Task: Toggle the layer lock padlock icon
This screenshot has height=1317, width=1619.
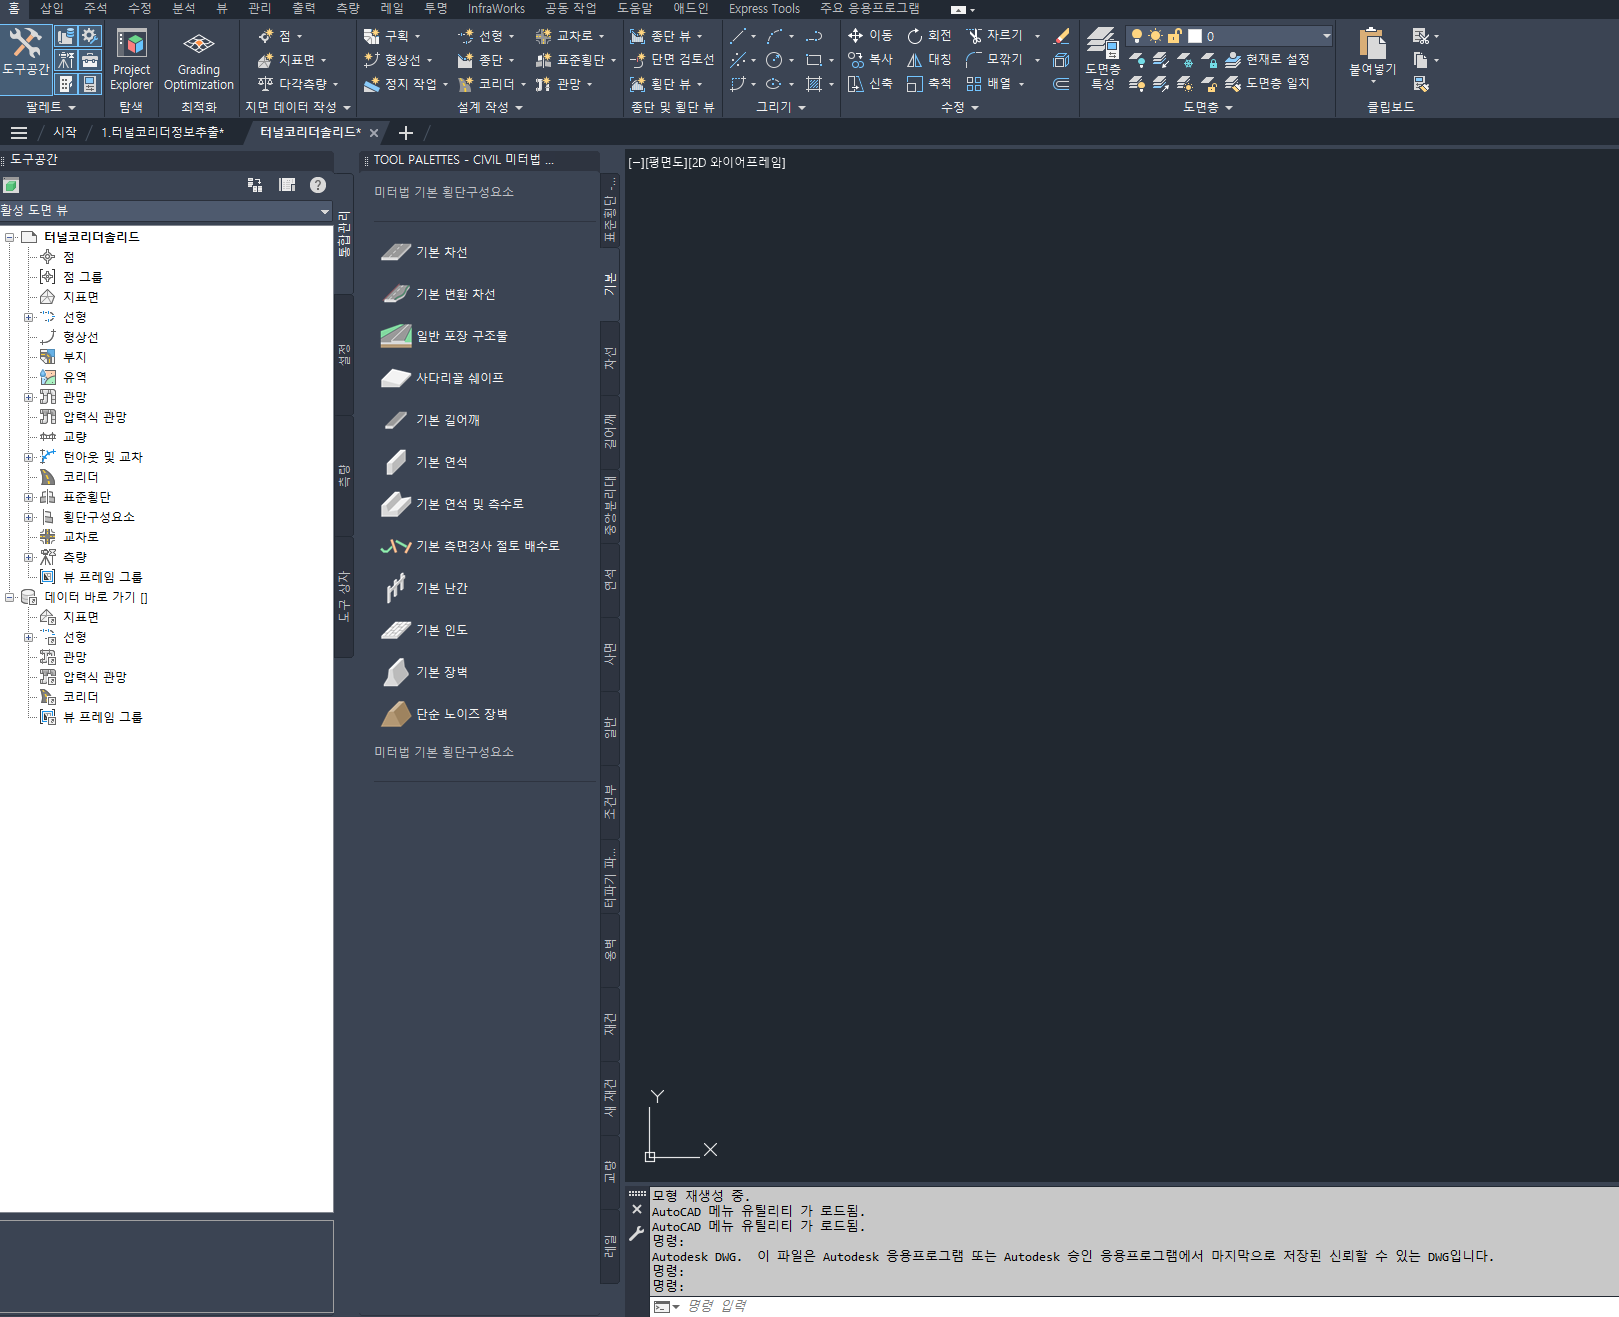Action: coord(1175,36)
